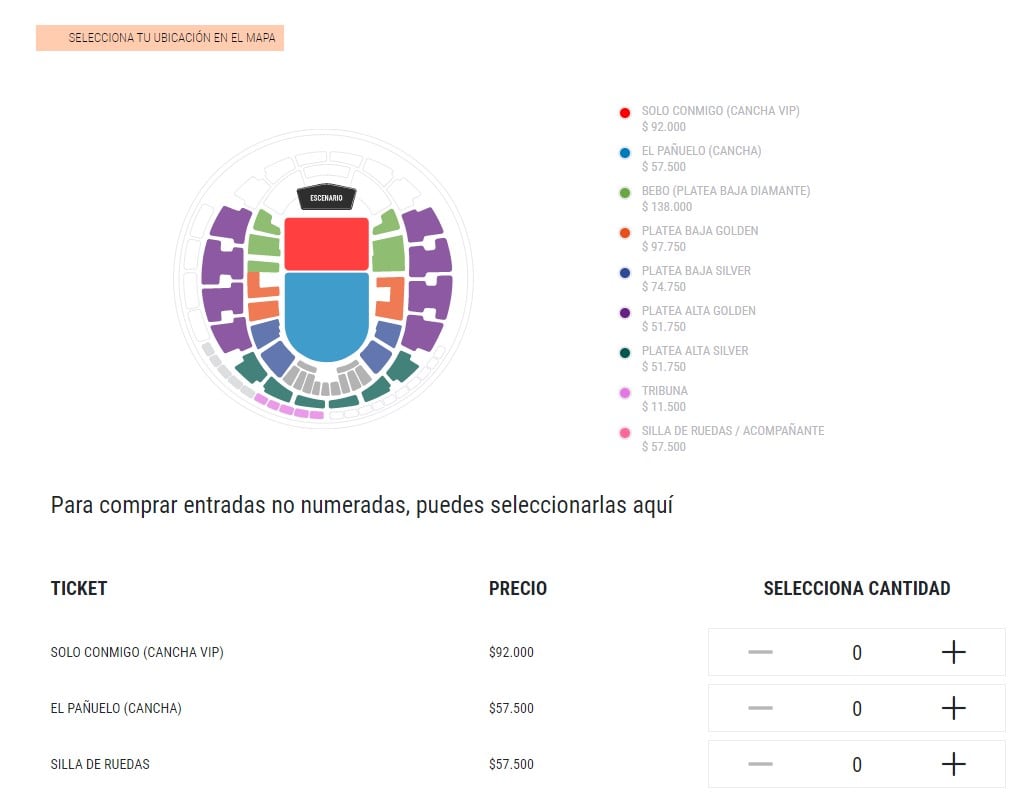Screen dimensions: 1029x798
Task: Click the SILLA DE RUEDAS quantity field
Action: coord(856,764)
